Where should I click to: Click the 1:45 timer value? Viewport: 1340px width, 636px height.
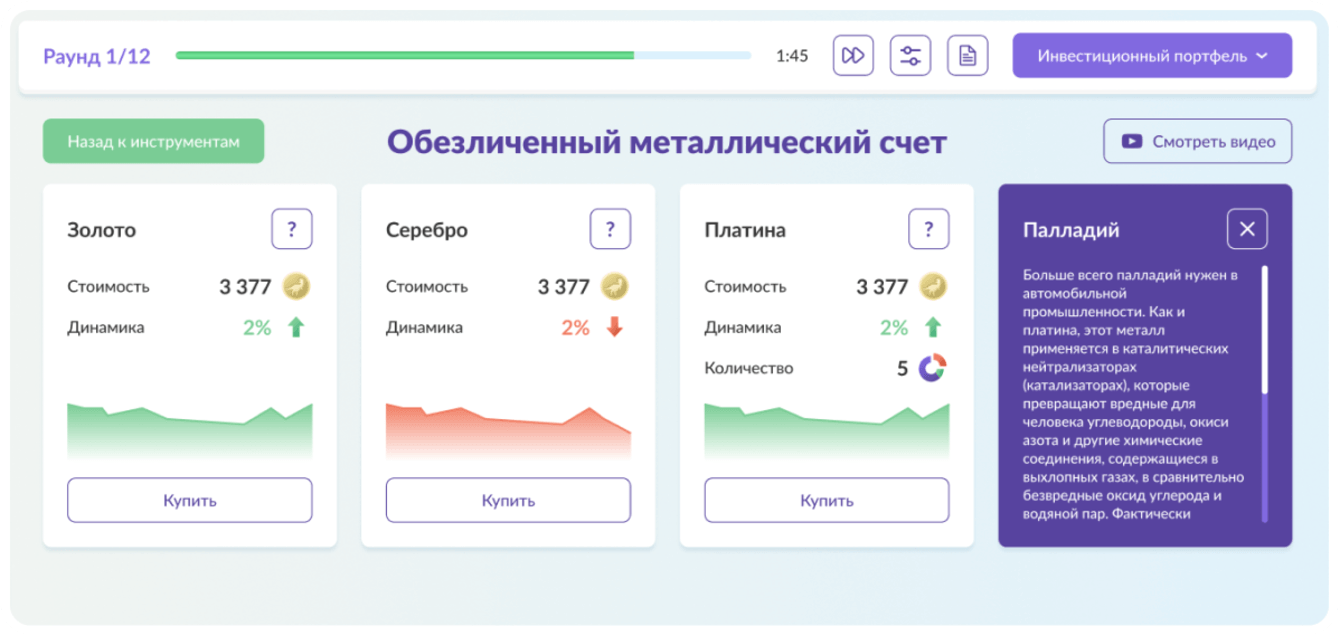click(792, 56)
